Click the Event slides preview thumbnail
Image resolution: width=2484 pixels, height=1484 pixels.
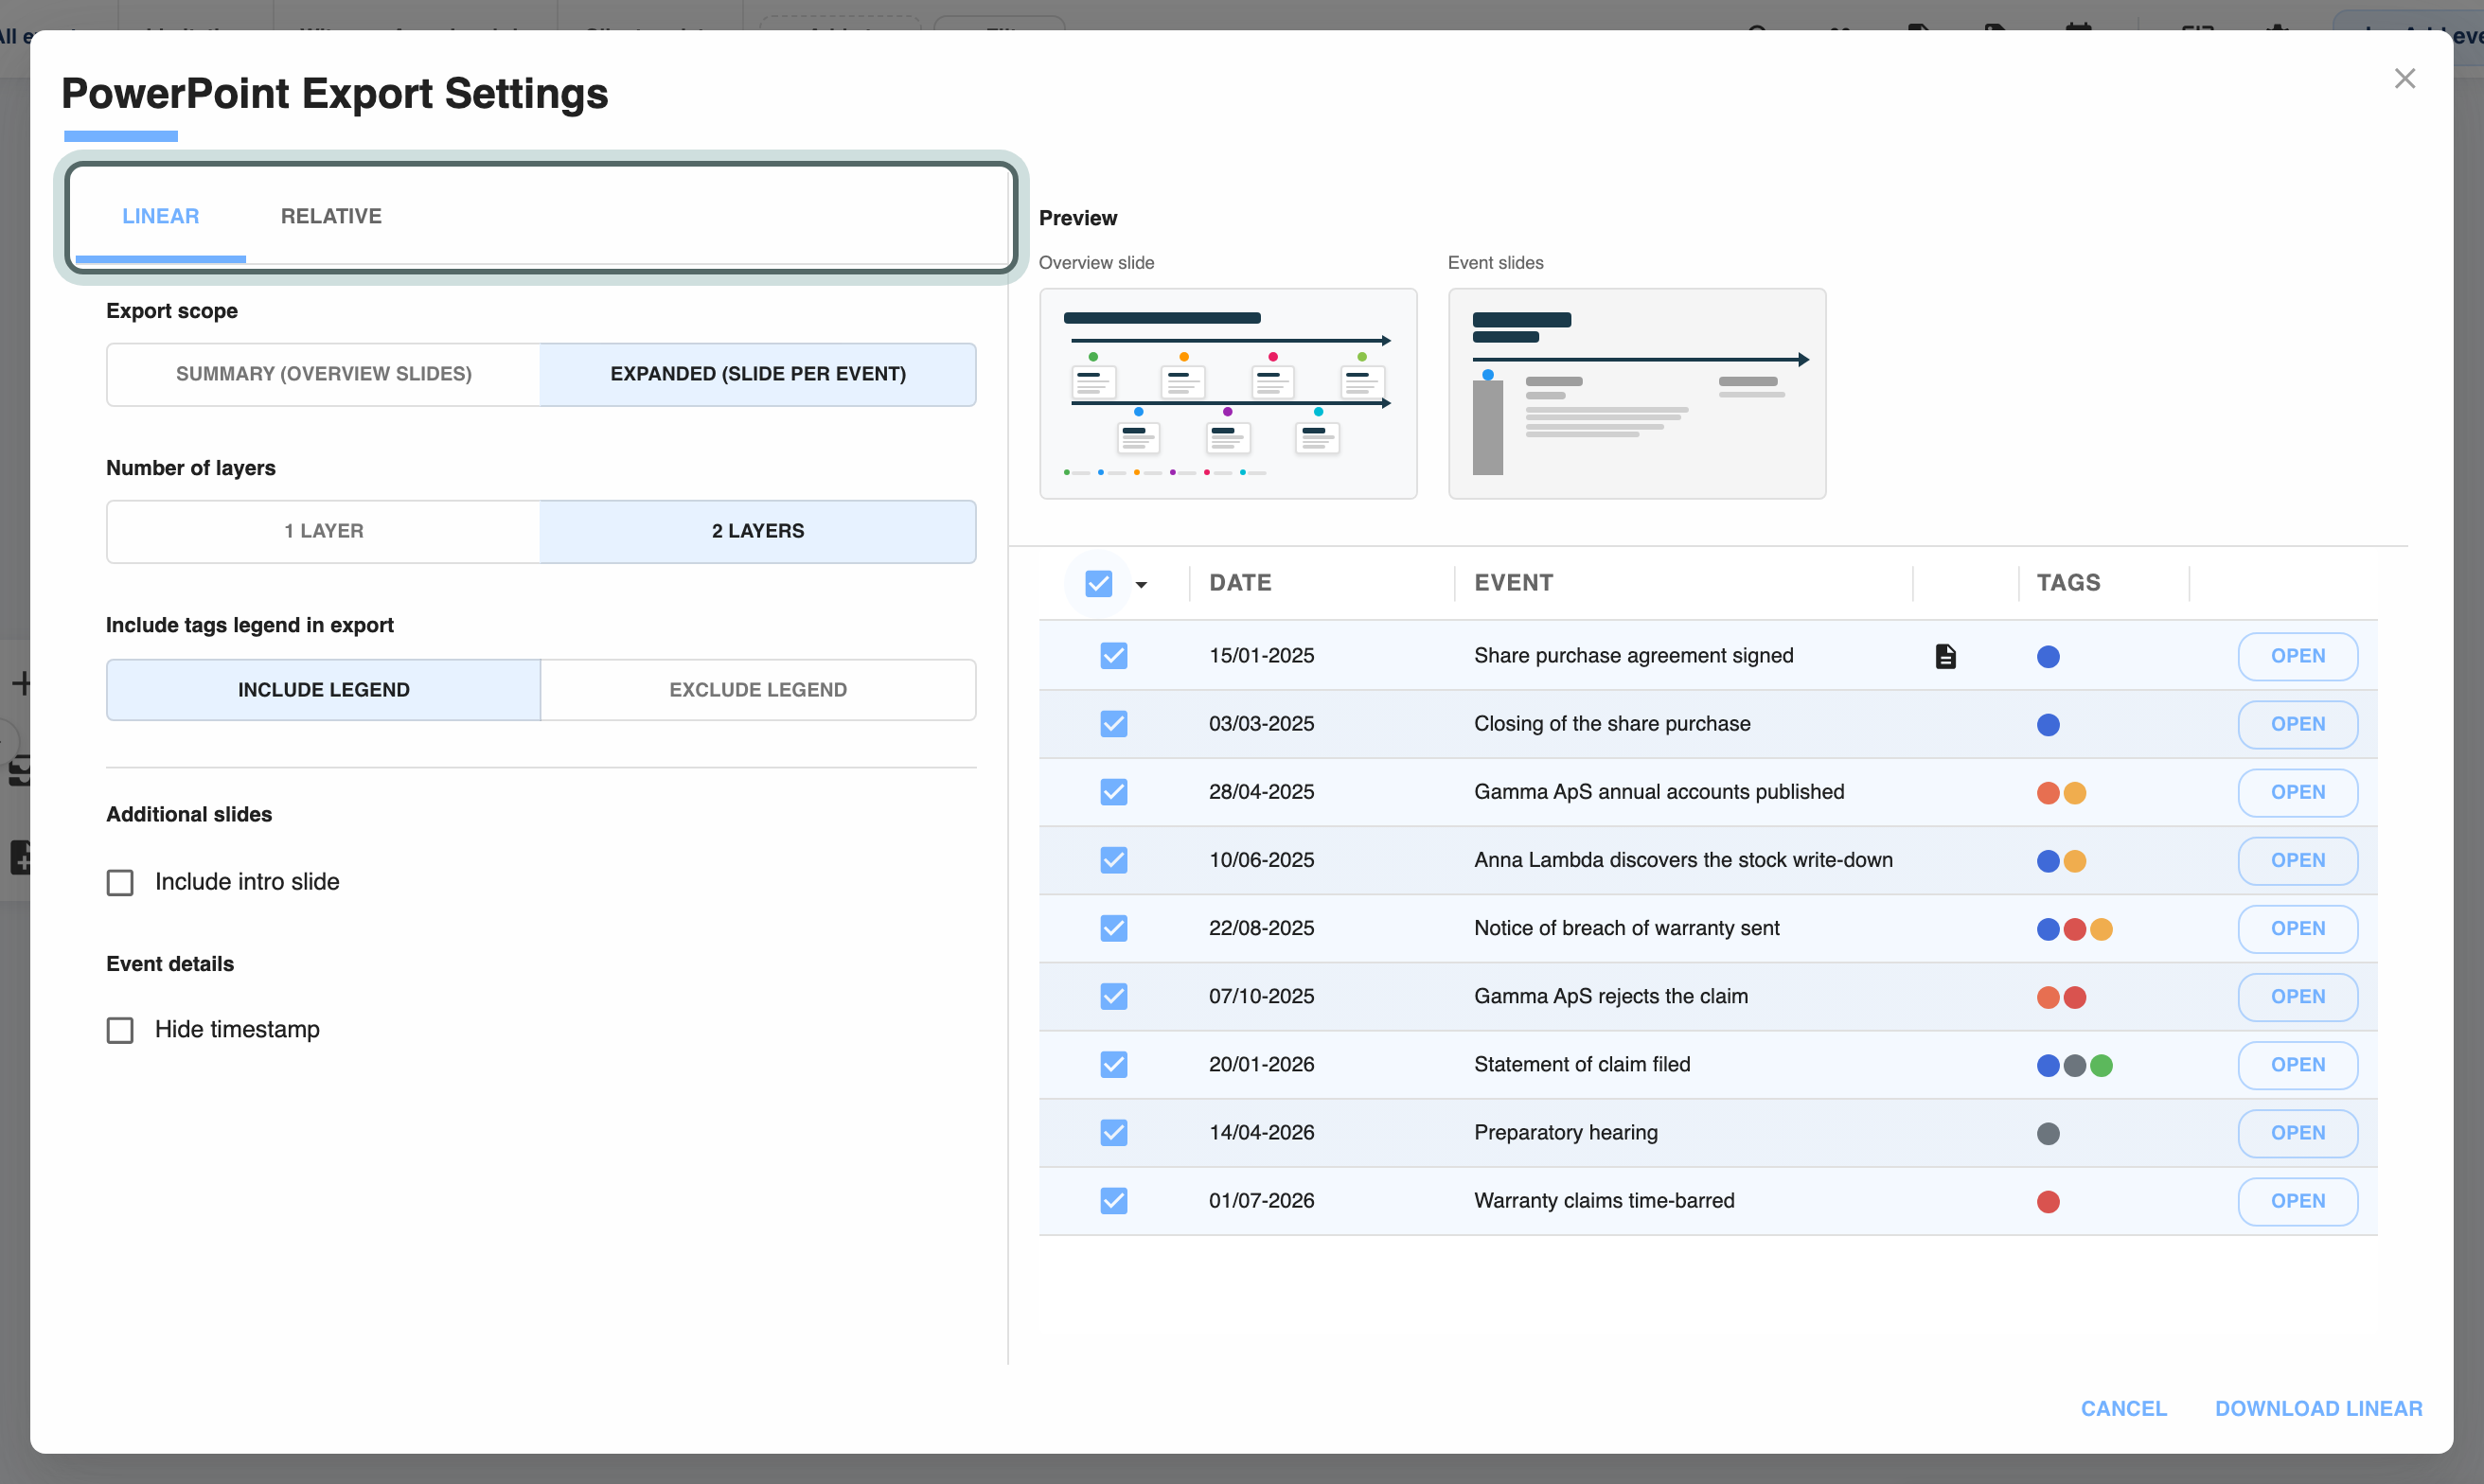(1636, 393)
